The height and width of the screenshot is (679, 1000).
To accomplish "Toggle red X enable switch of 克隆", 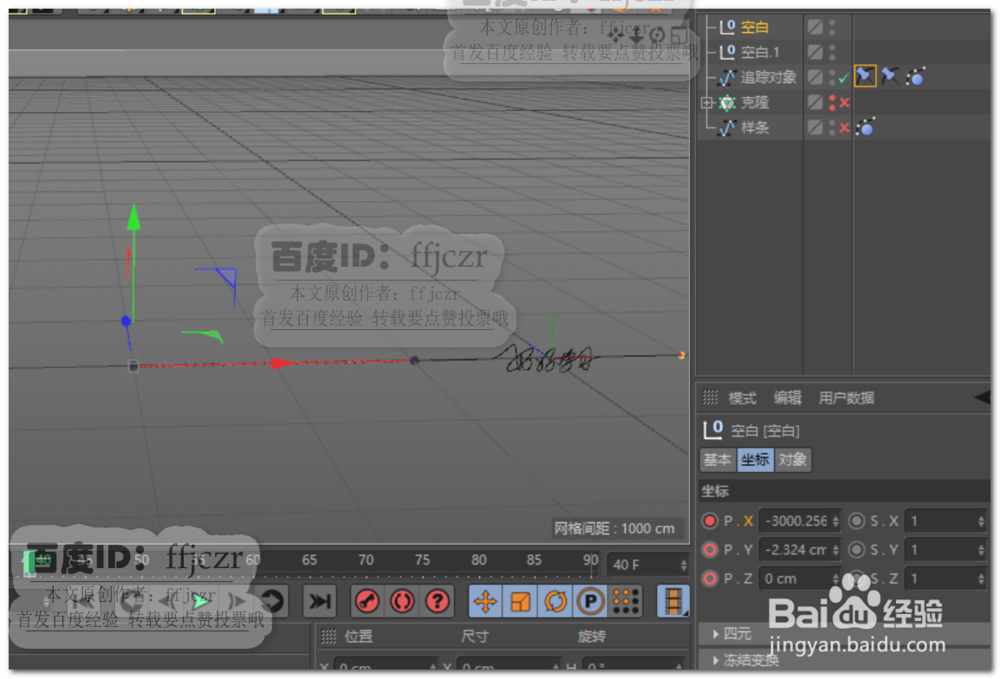I will coord(844,103).
